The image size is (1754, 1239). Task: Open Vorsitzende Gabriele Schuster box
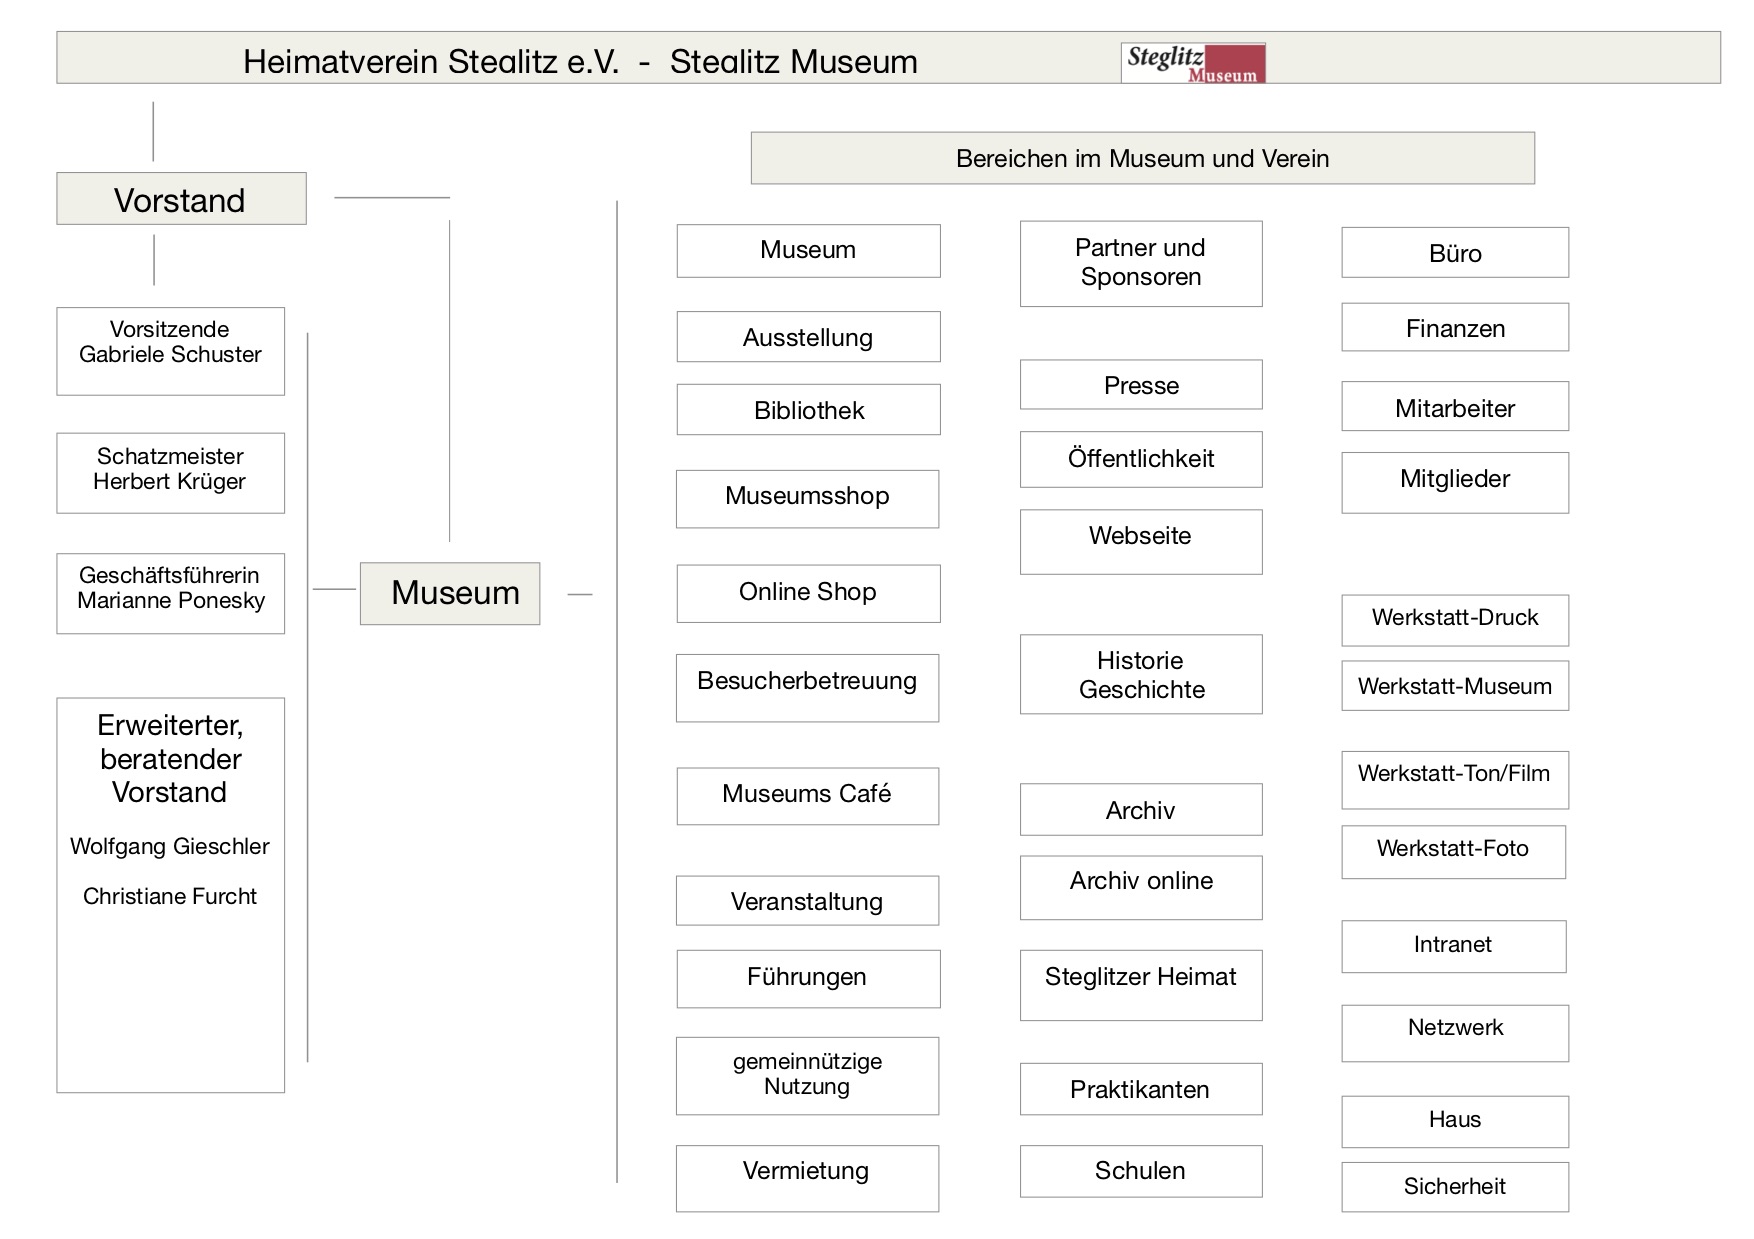[170, 350]
